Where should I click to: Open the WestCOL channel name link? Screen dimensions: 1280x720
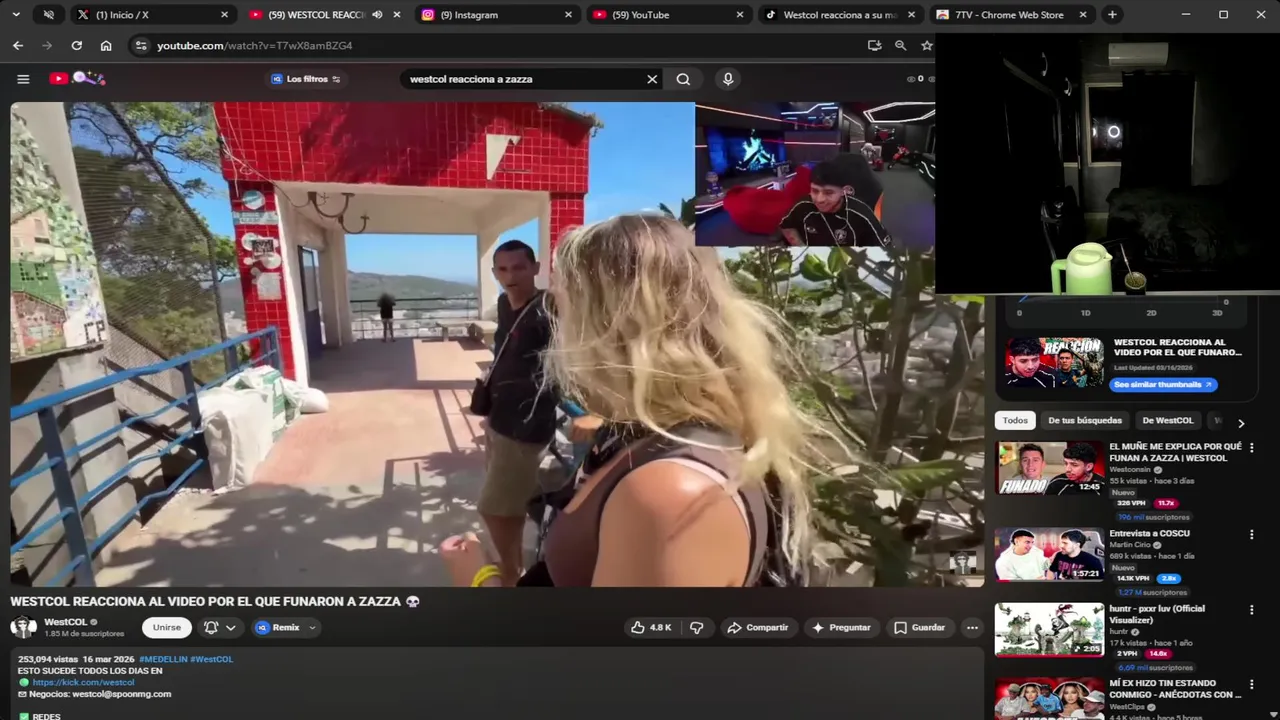tap(66, 622)
